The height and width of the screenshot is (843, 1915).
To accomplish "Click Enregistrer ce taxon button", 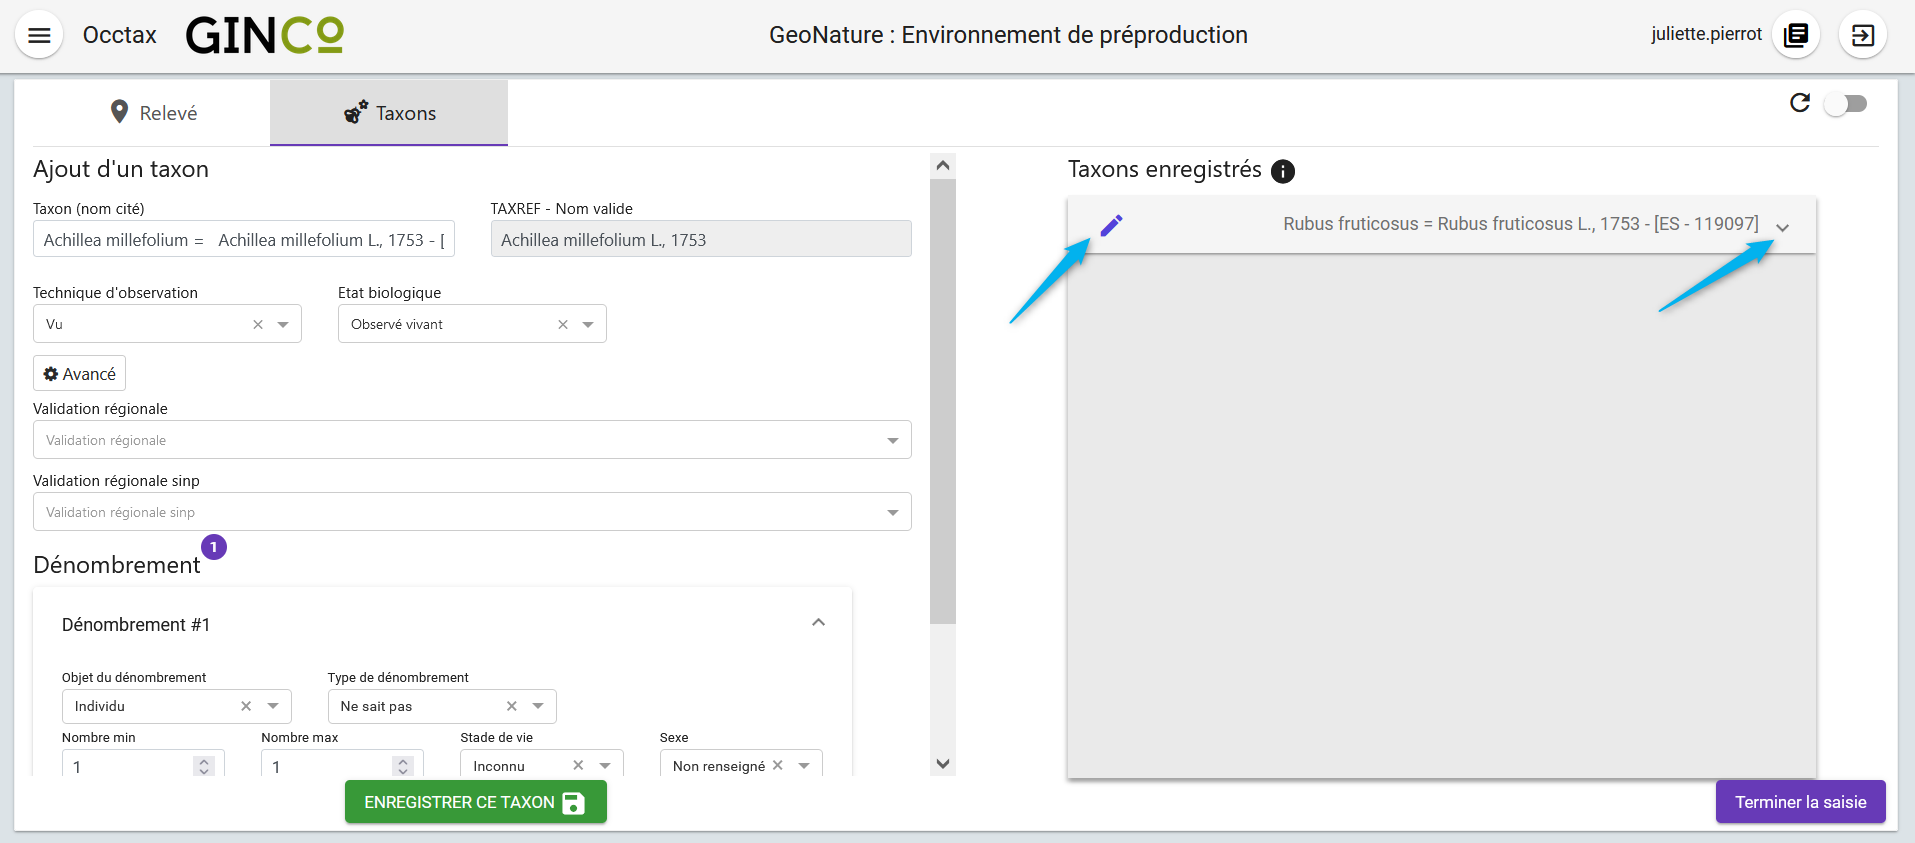I will click(476, 802).
